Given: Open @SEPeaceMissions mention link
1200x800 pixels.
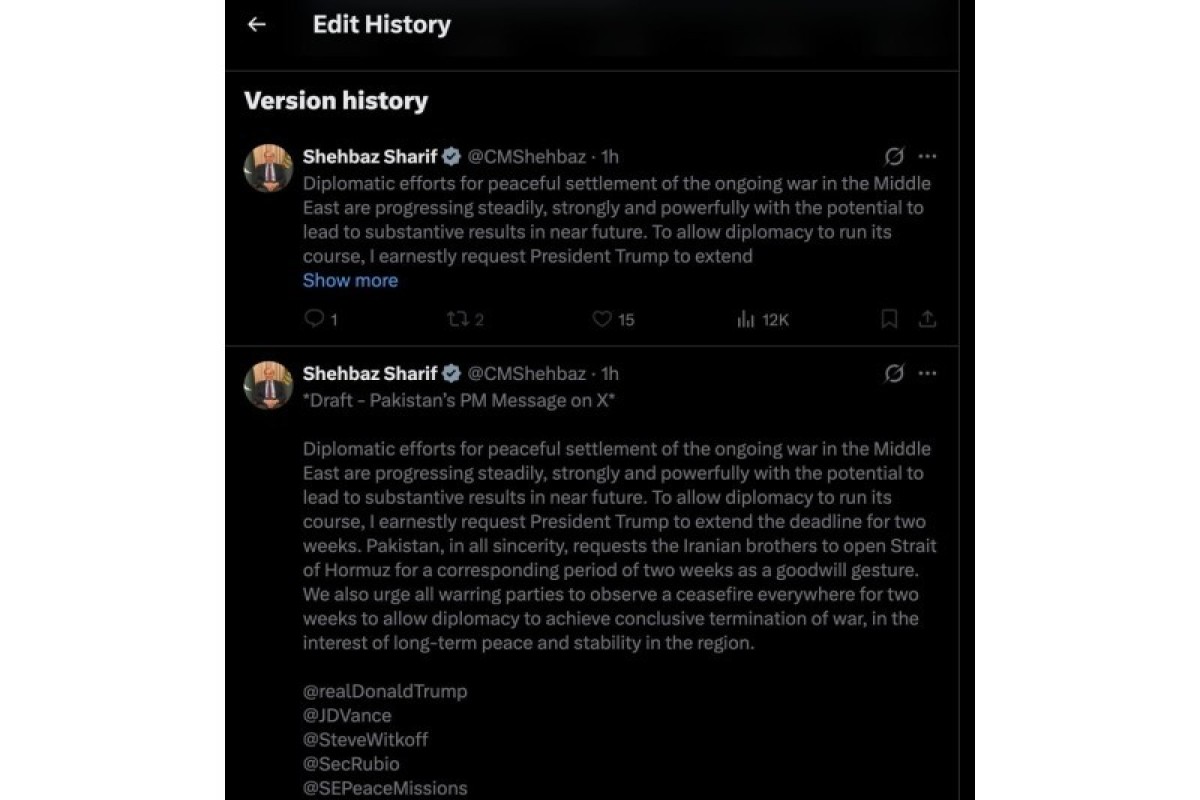Looking at the screenshot, I should click(385, 788).
